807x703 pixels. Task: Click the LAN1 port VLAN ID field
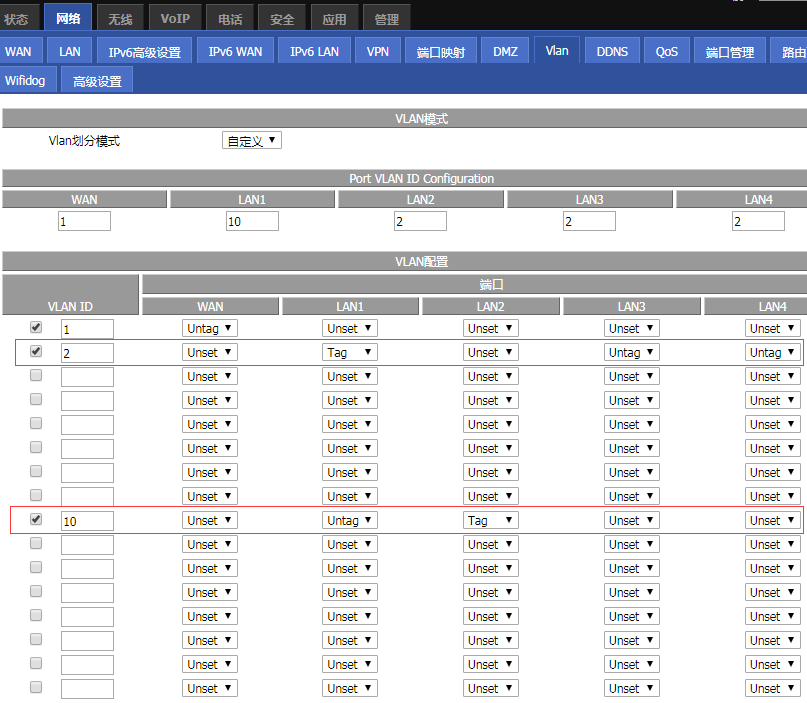tap(252, 221)
